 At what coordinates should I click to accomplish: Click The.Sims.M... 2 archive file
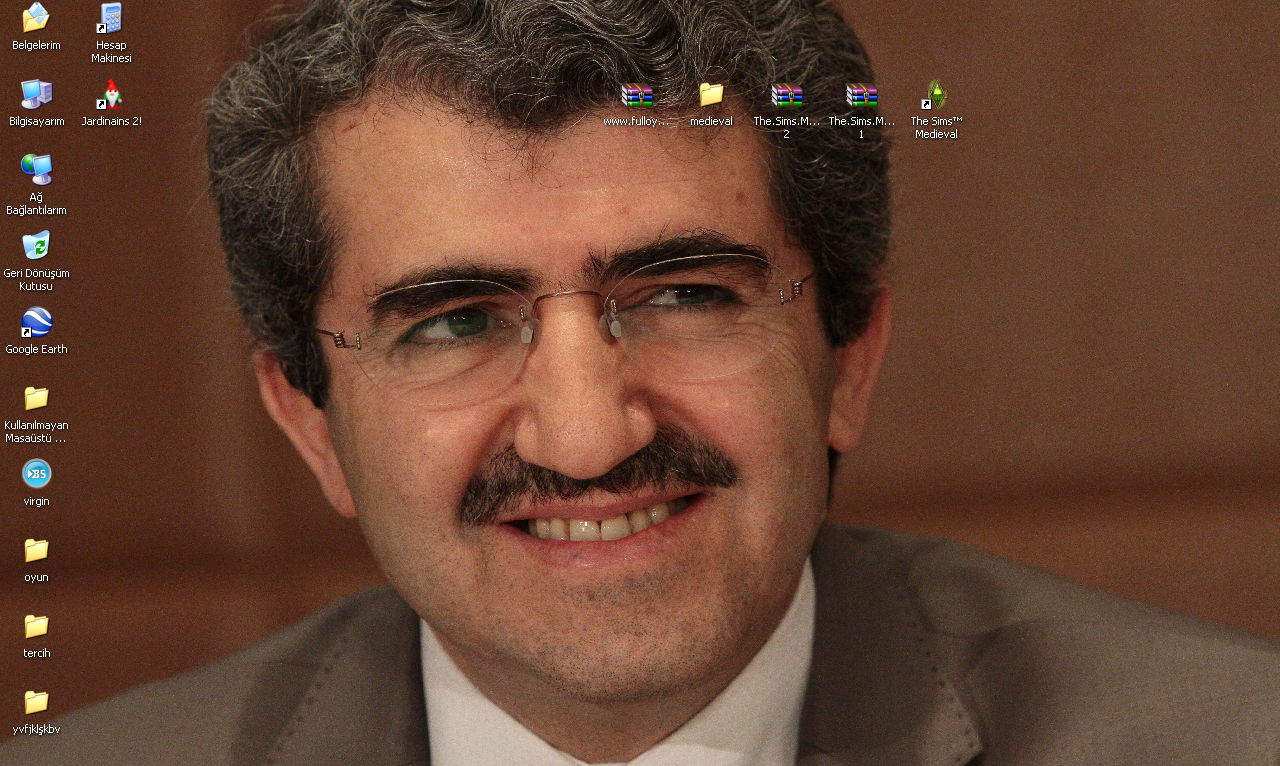pos(786,95)
